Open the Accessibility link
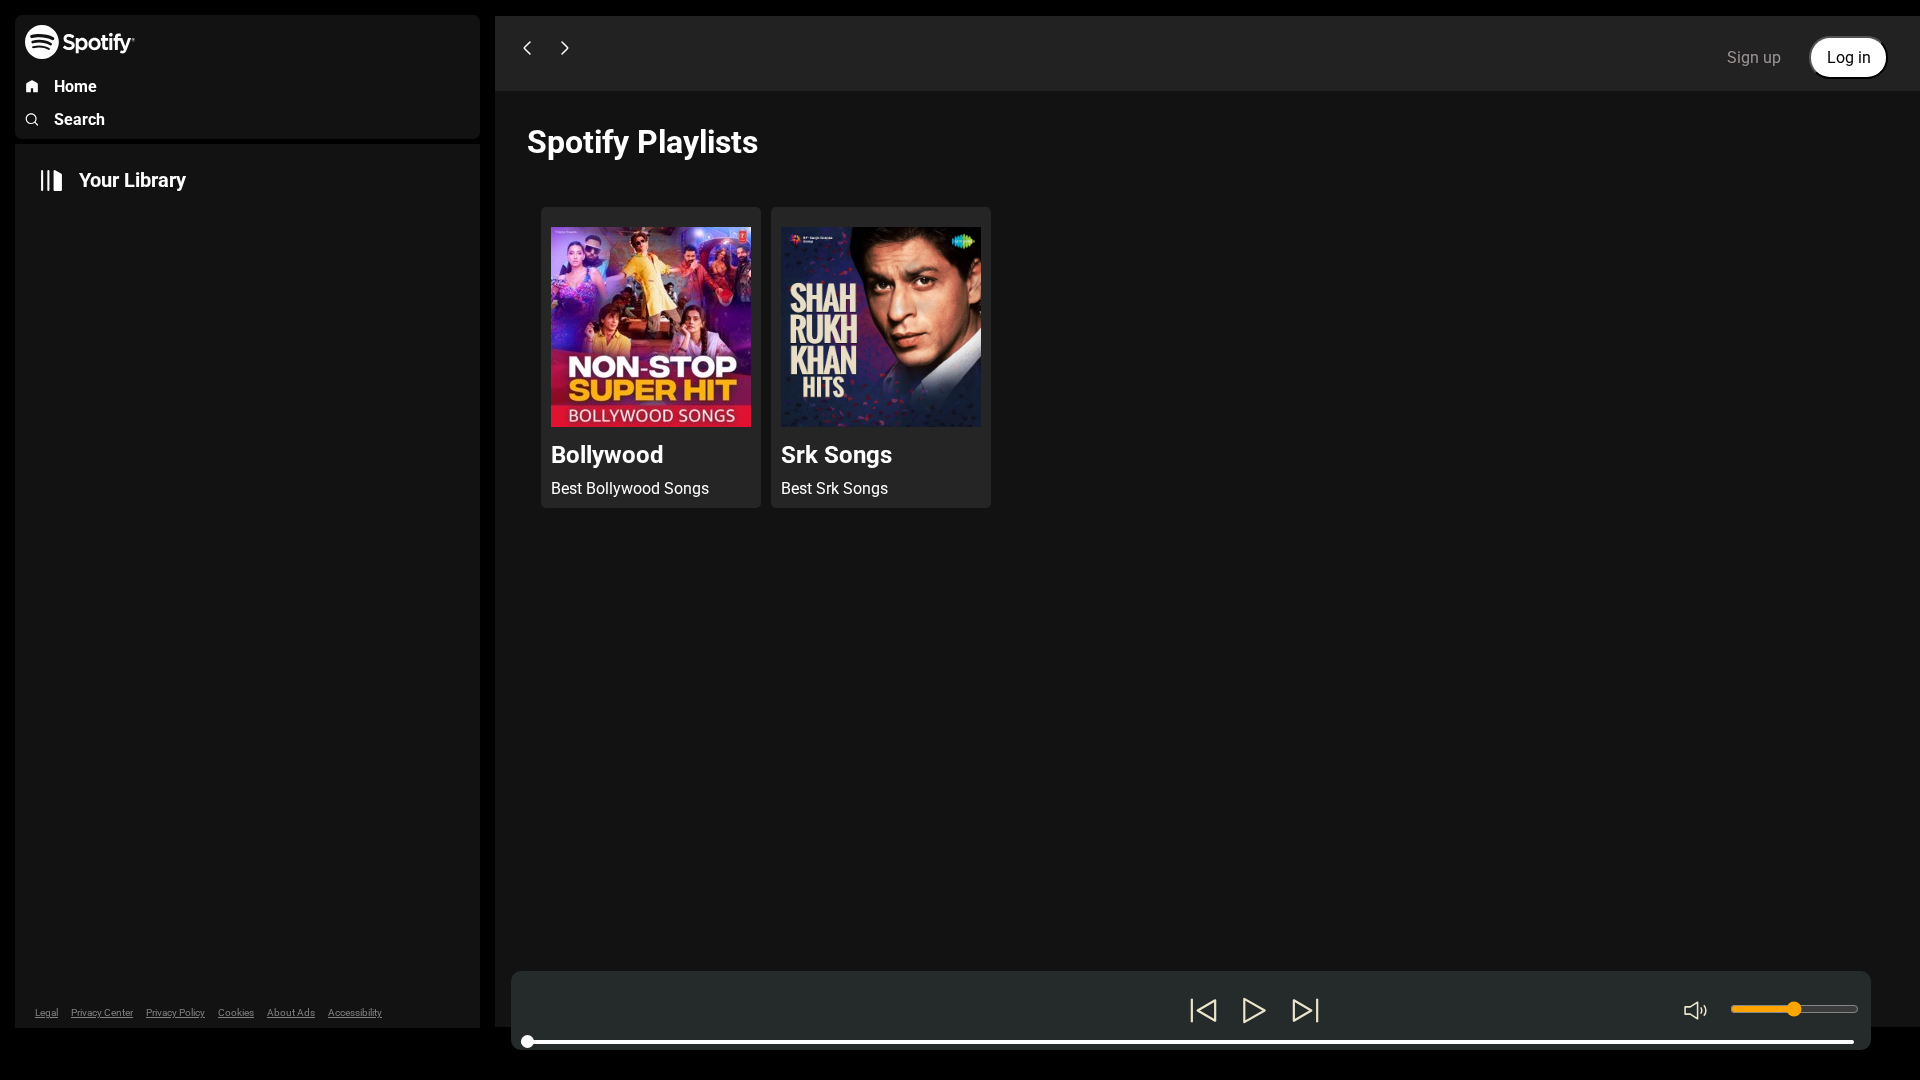The height and width of the screenshot is (1080, 1920). 355,1013
